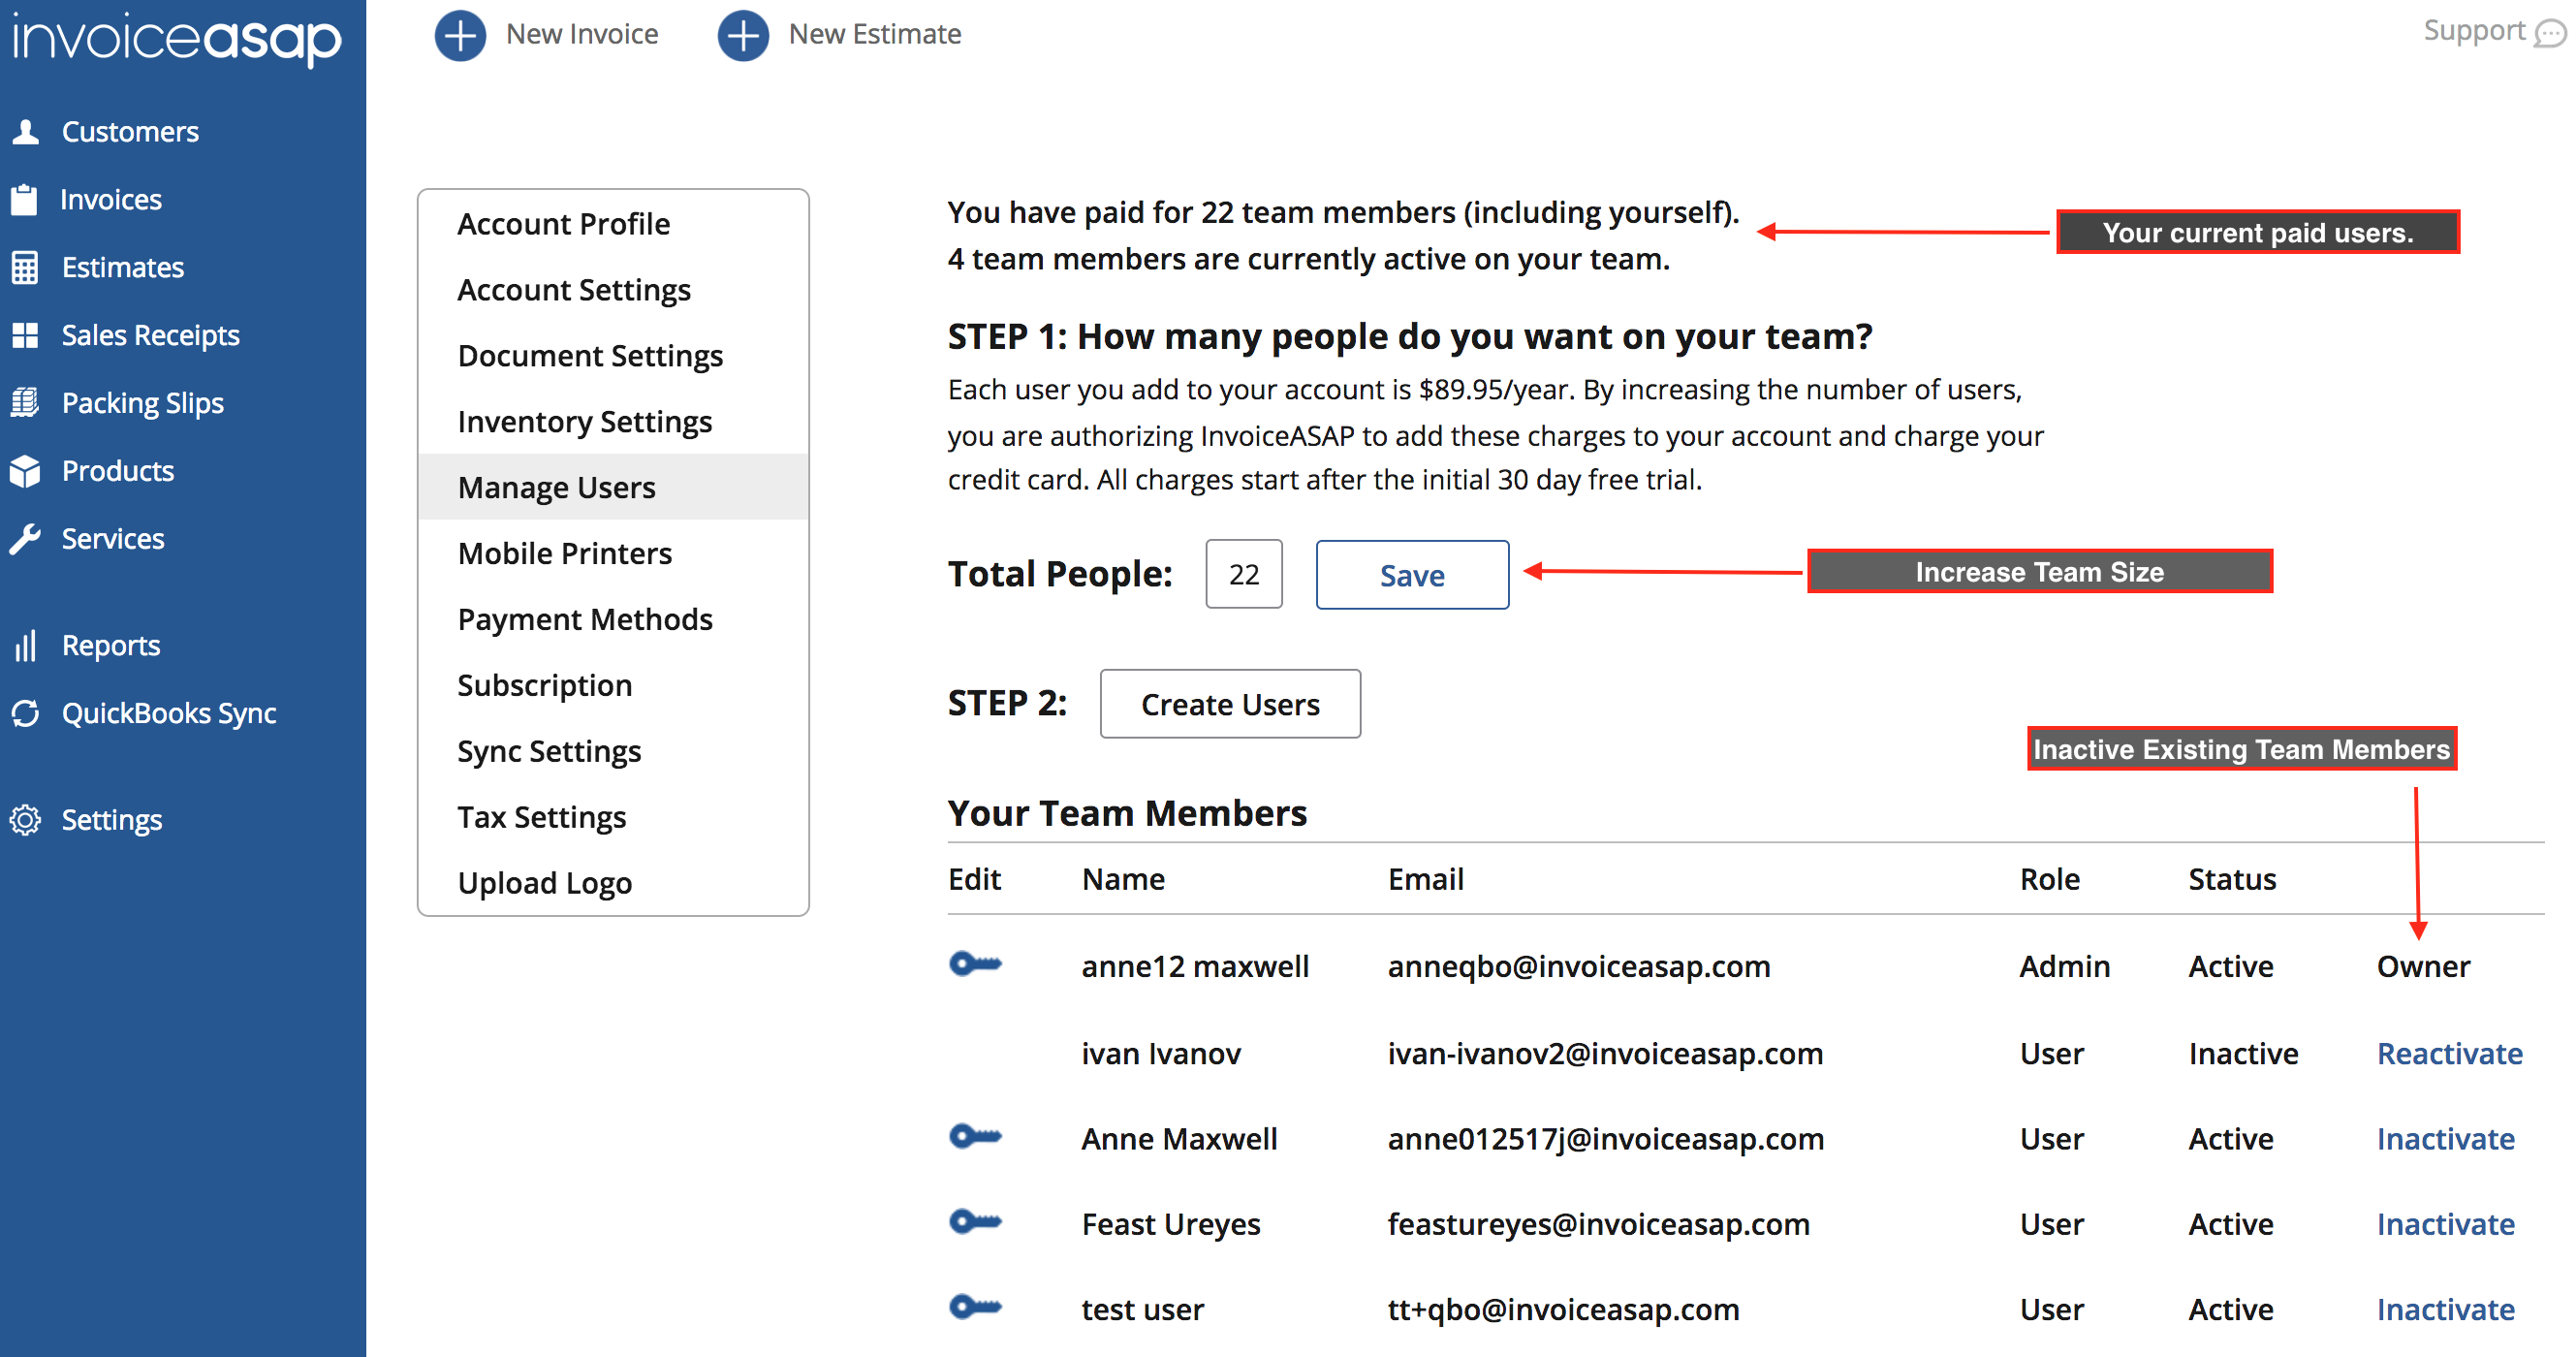
Task: Select Subscription in settings menu
Action: tap(544, 685)
